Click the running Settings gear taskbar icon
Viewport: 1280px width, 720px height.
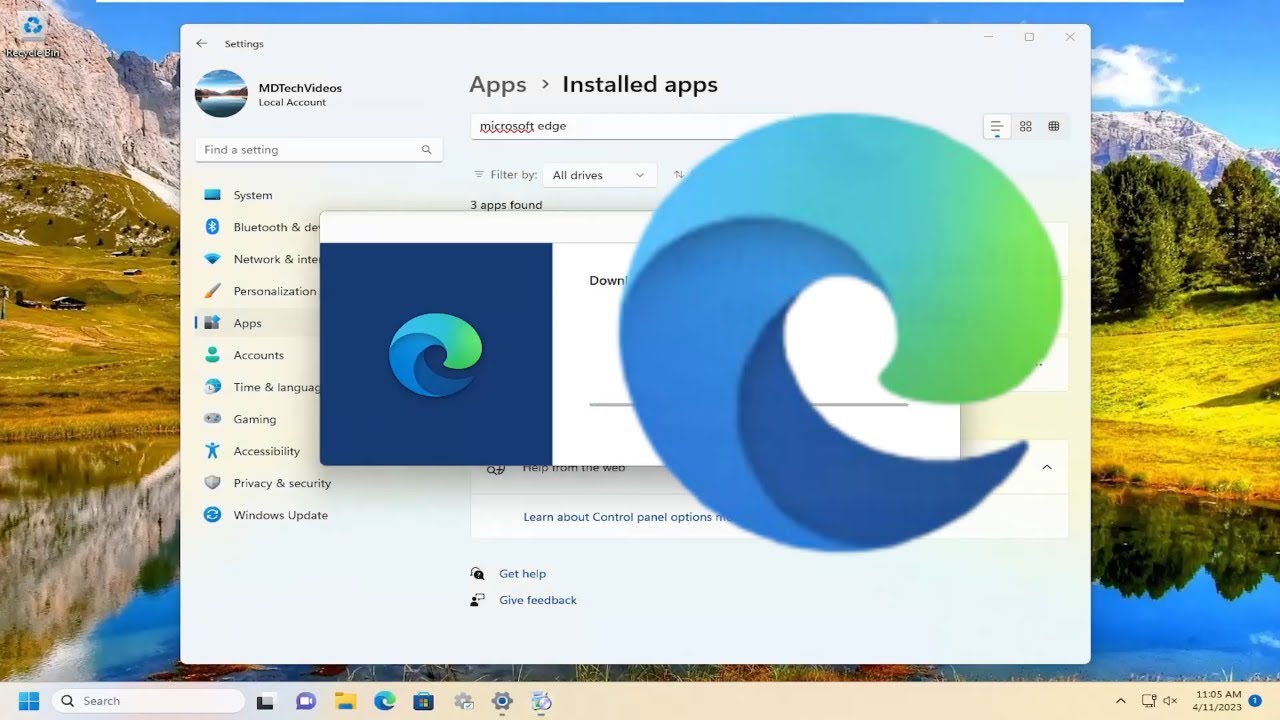pyautogui.click(x=502, y=701)
